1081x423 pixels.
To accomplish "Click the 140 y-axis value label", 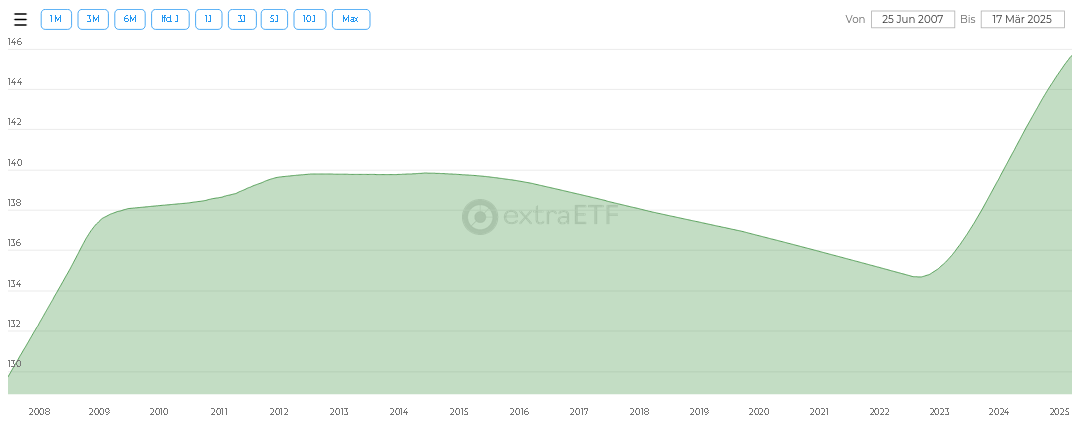I will 15,163.
